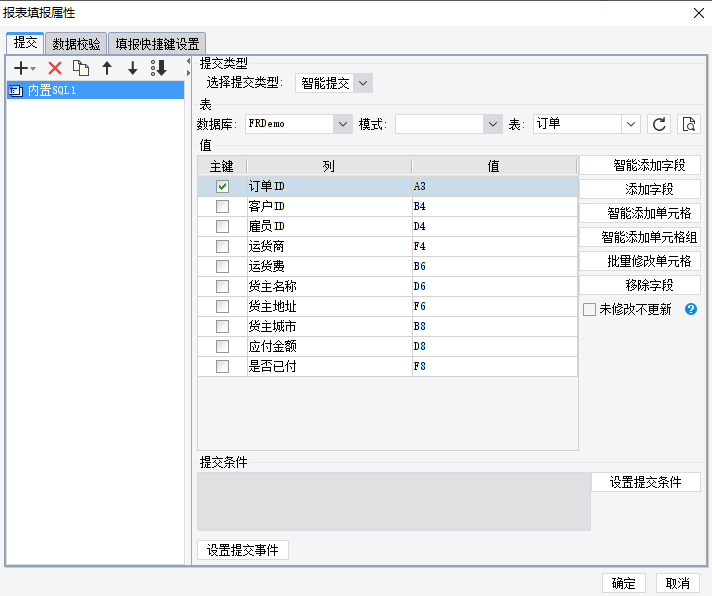Move item up with the up arrow
The height and width of the screenshot is (596, 712).
click(107, 68)
